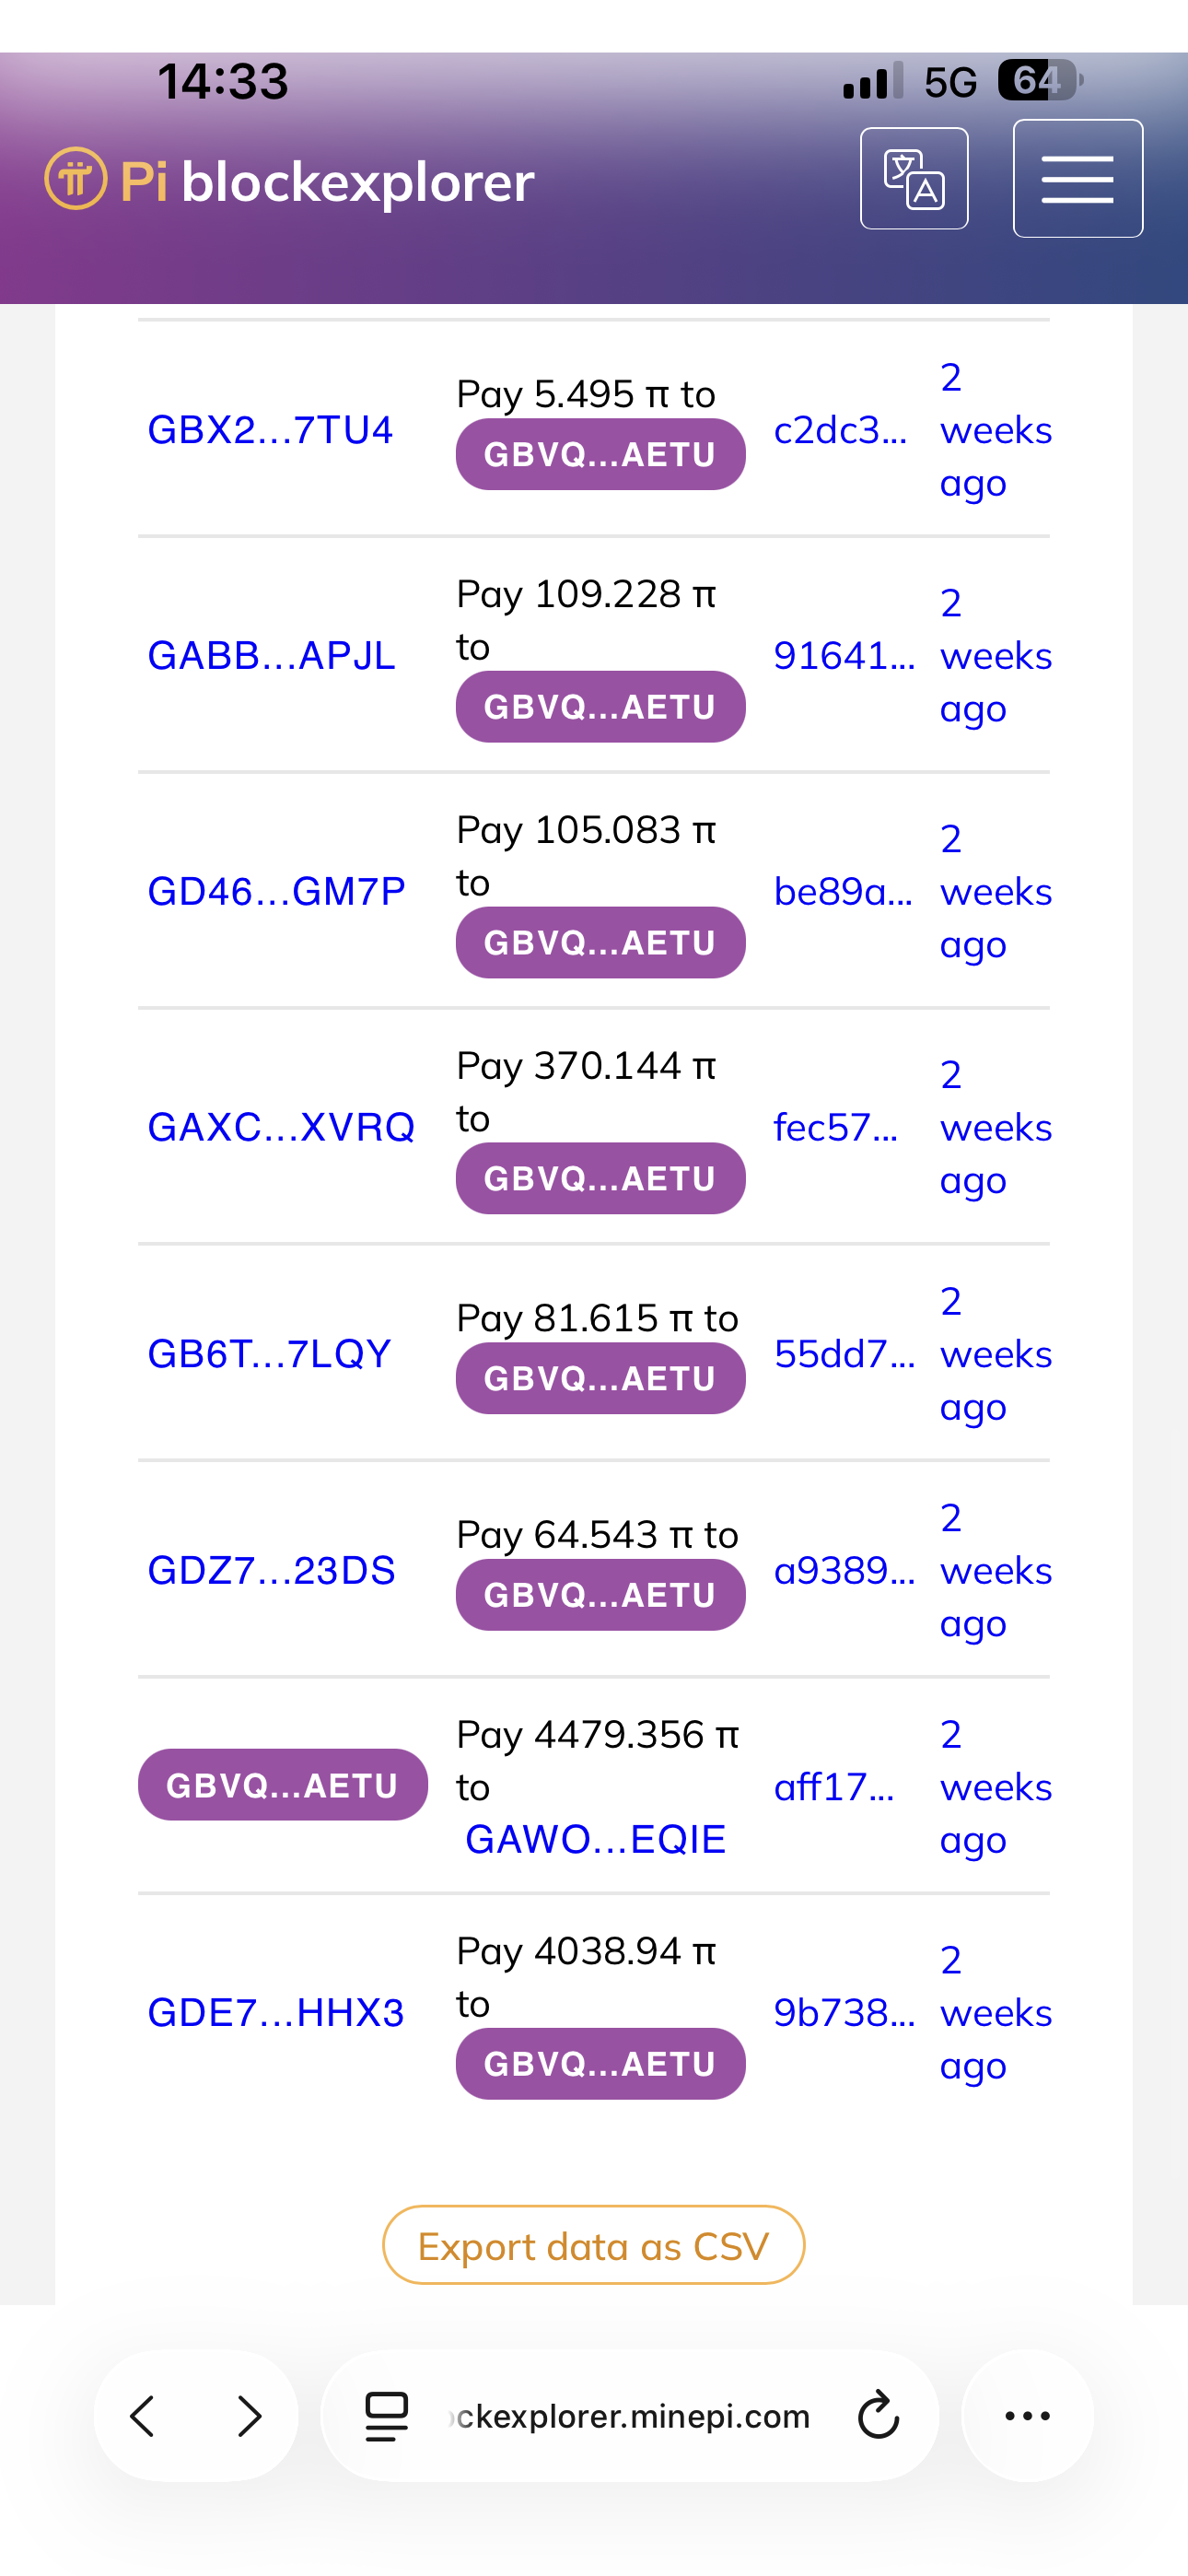The width and height of the screenshot is (1188, 2576).
Task: Export data as CSV
Action: click(x=593, y=2246)
